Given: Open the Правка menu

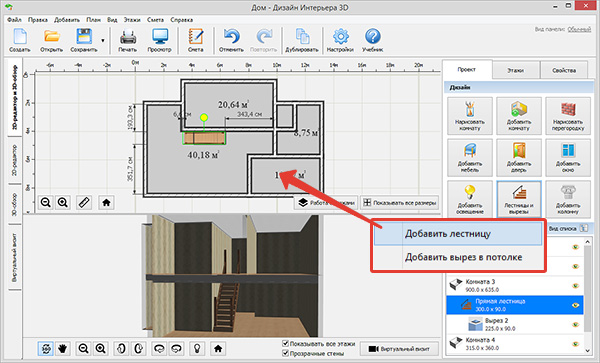Looking at the screenshot, I should (38, 20).
